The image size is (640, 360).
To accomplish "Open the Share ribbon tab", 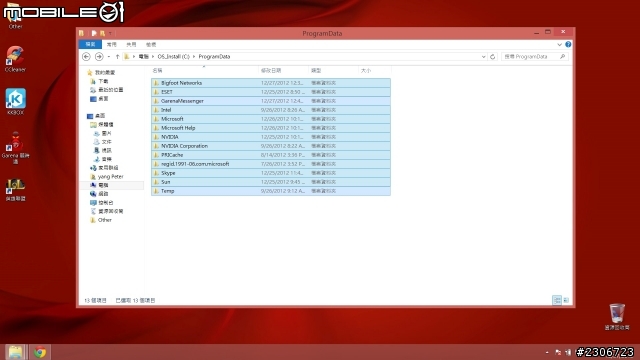I will (x=131, y=44).
